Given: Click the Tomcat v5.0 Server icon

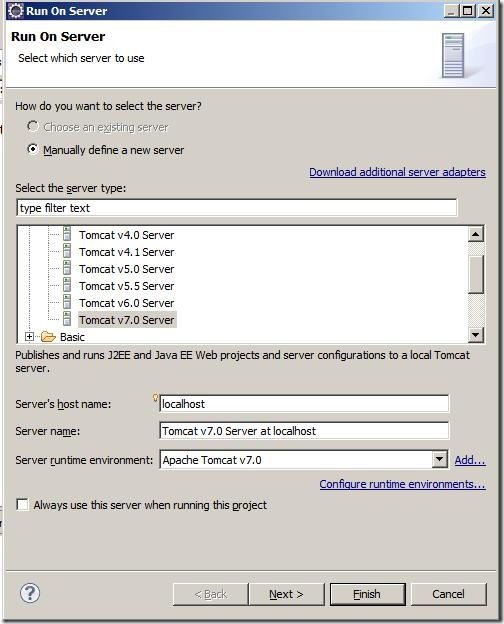Looking at the screenshot, I should [67, 269].
